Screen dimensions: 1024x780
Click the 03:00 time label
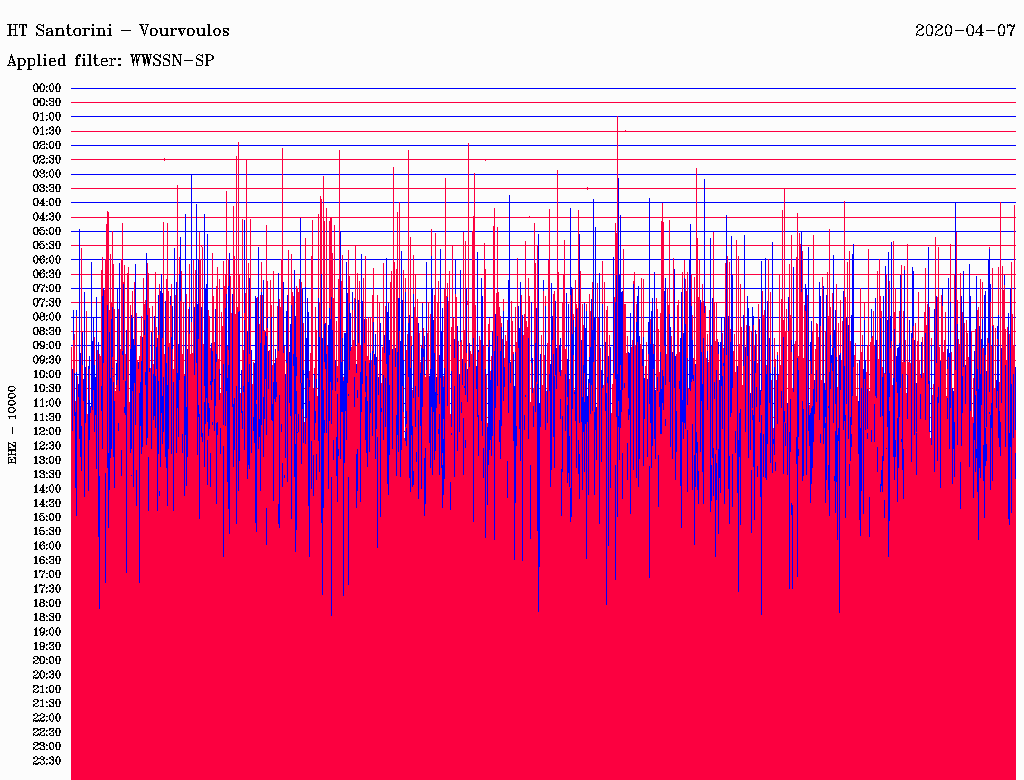[x=47, y=174]
